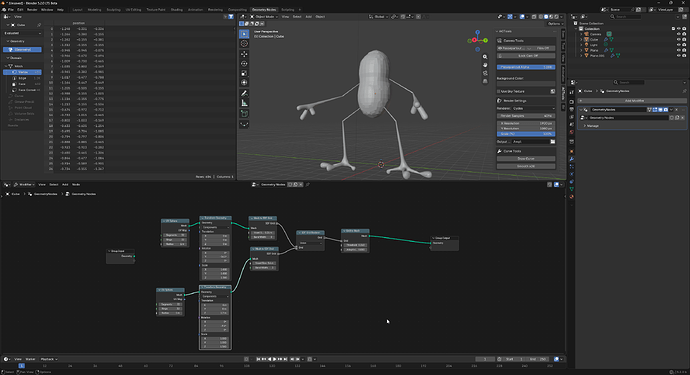Open the Help menu

(60, 10)
